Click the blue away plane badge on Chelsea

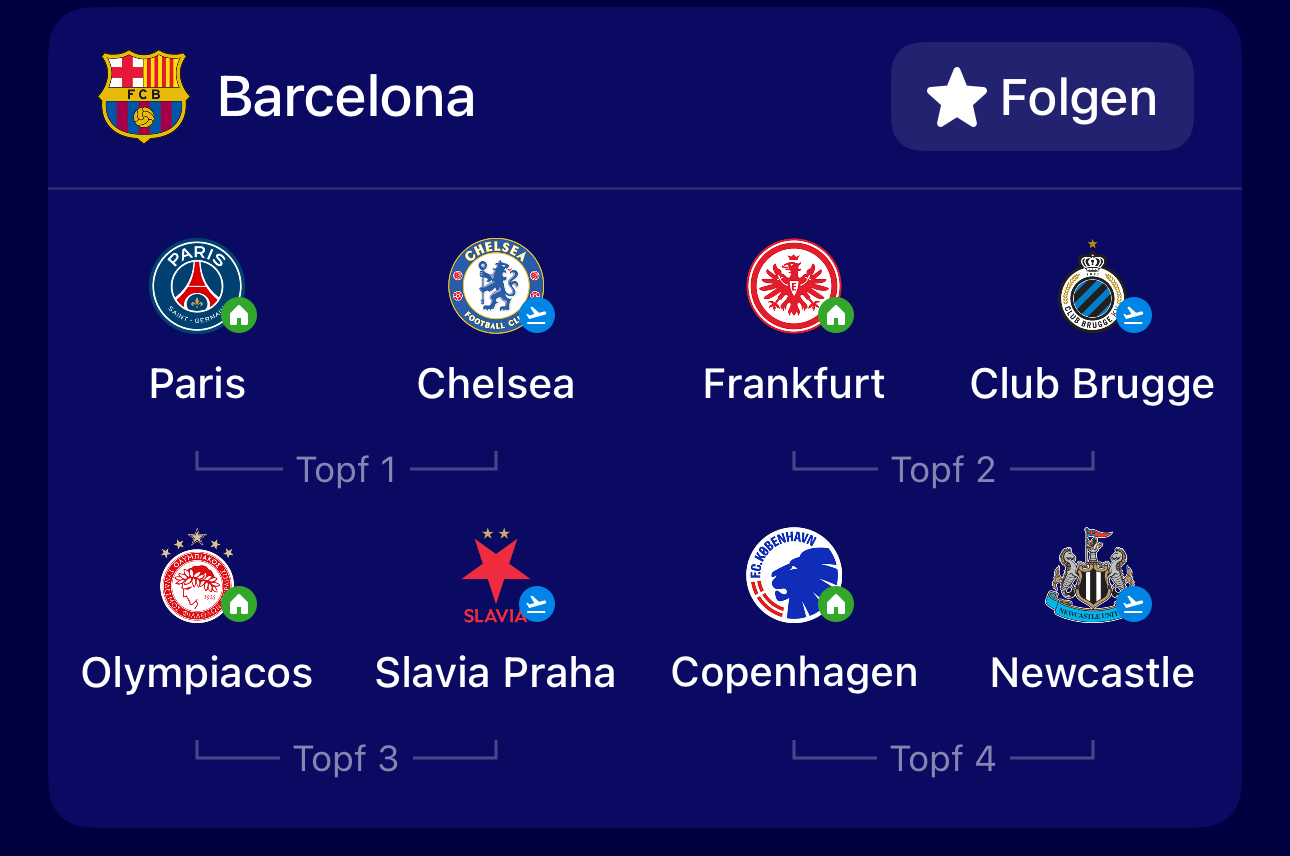pos(537,315)
